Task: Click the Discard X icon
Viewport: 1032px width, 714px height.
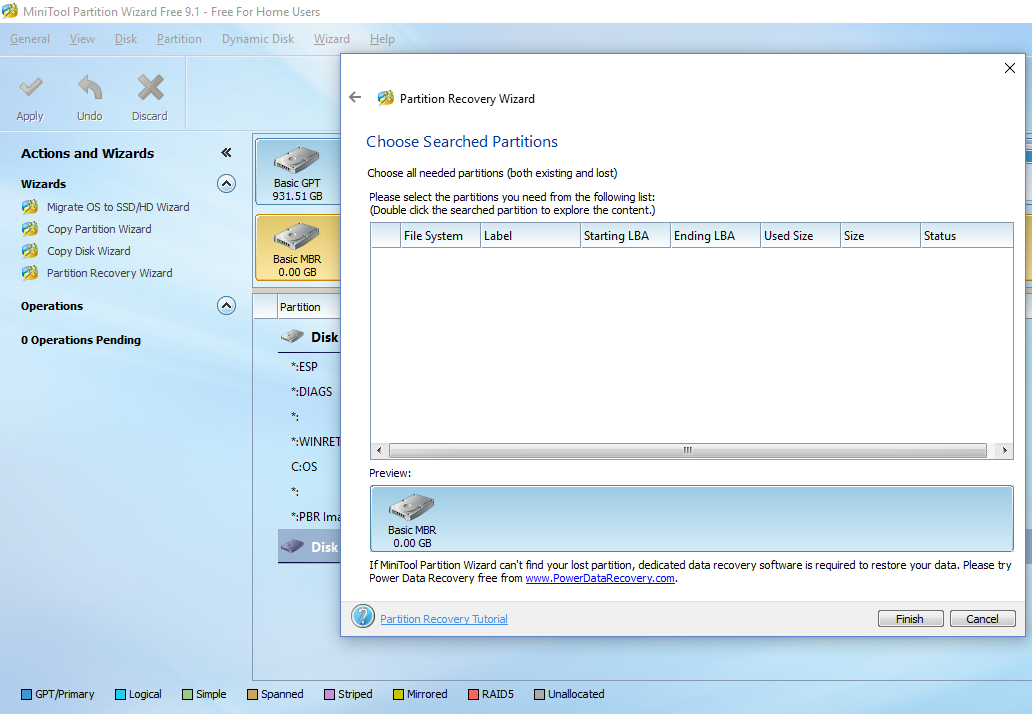Action: (150, 88)
